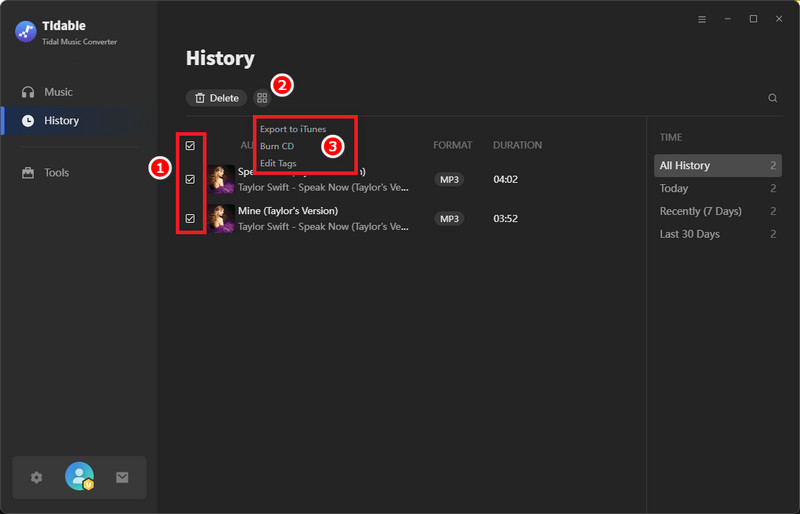Uncheck the first track's checkbox
This screenshot has height=514, width=800.
[x=190, y=180]
